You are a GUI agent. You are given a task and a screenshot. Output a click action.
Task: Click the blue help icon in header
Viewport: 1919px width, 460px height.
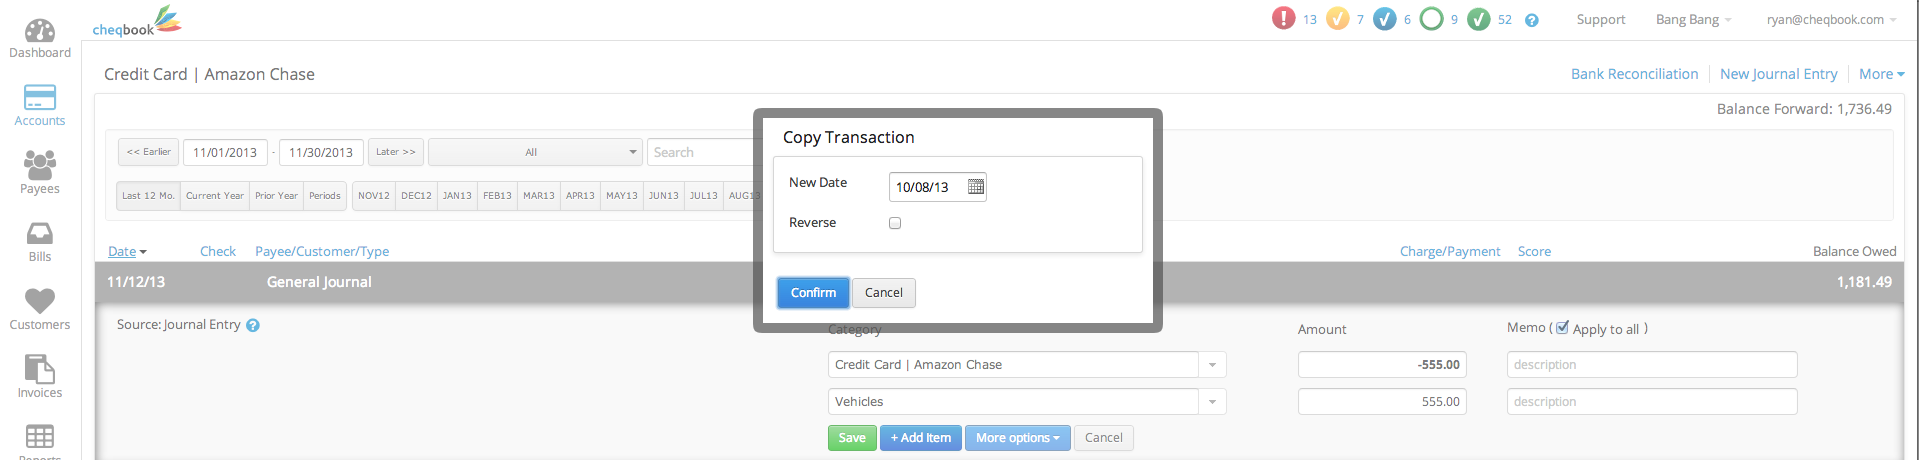(1531, 20)
